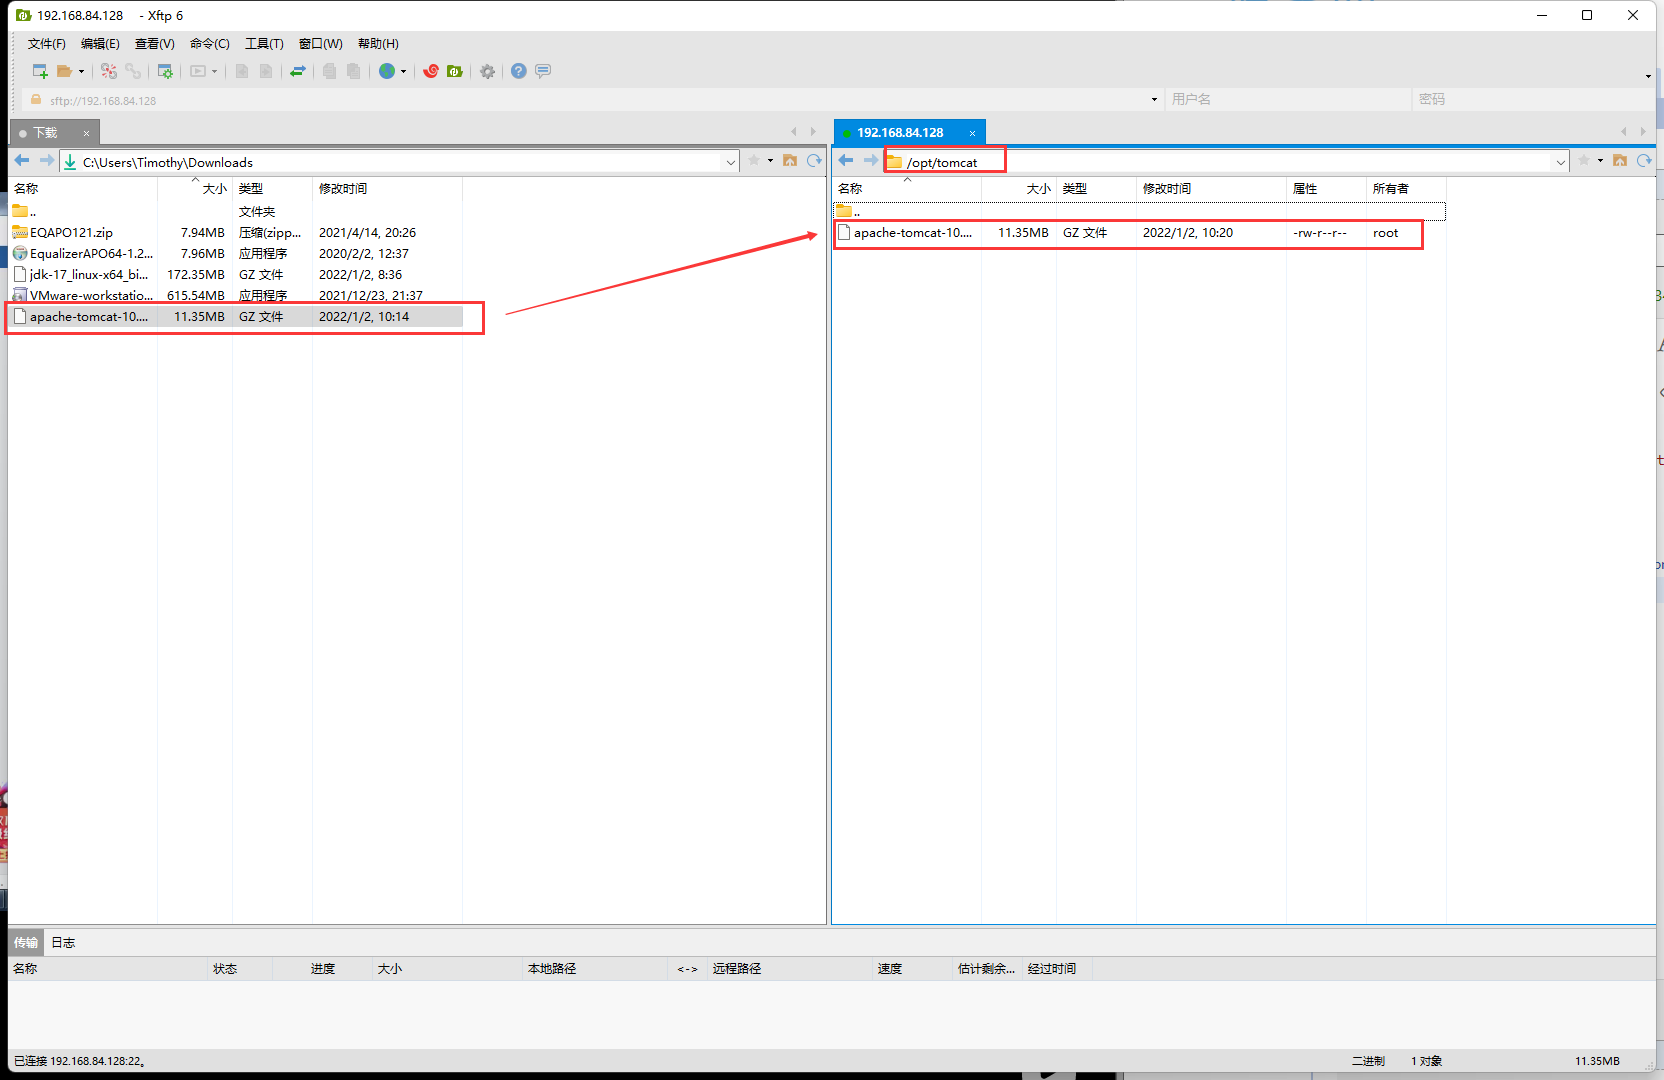Sort the remote list by 所有者 column

tap(1406, 189)
